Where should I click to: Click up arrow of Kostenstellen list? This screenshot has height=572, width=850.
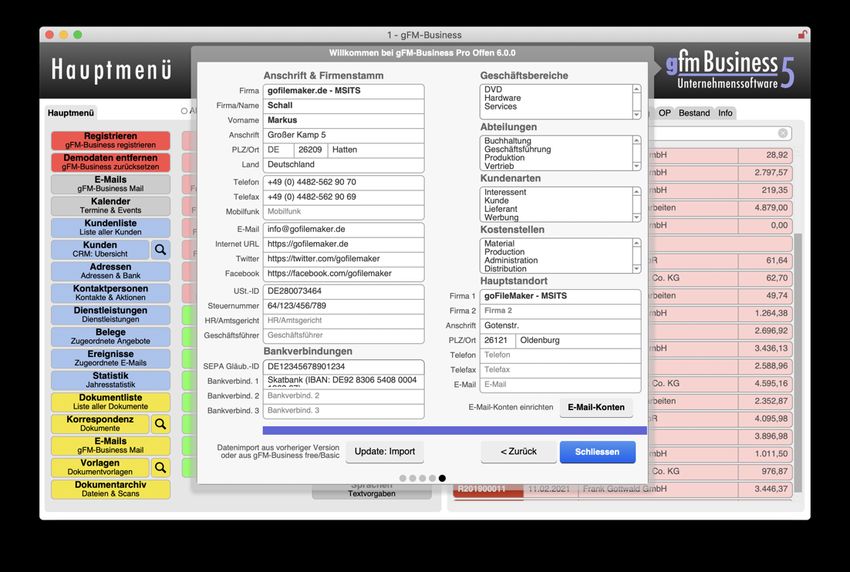[637, 243]
